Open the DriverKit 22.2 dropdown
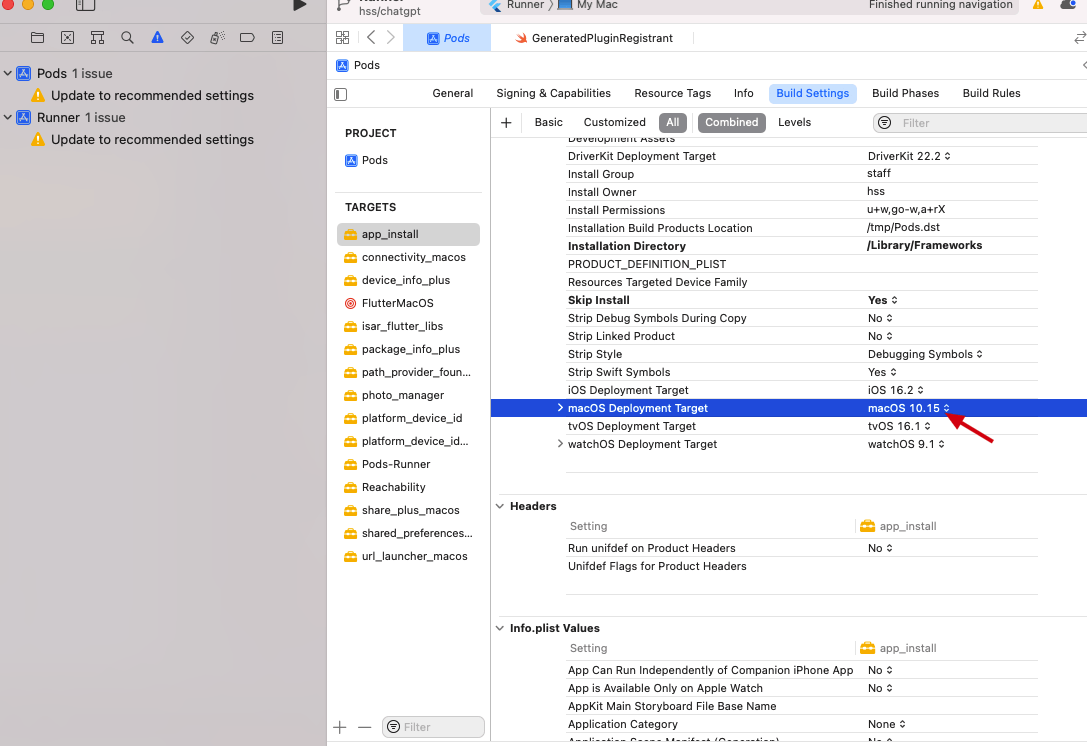This screenshot has height=746, width=1087. pos(910,156)
